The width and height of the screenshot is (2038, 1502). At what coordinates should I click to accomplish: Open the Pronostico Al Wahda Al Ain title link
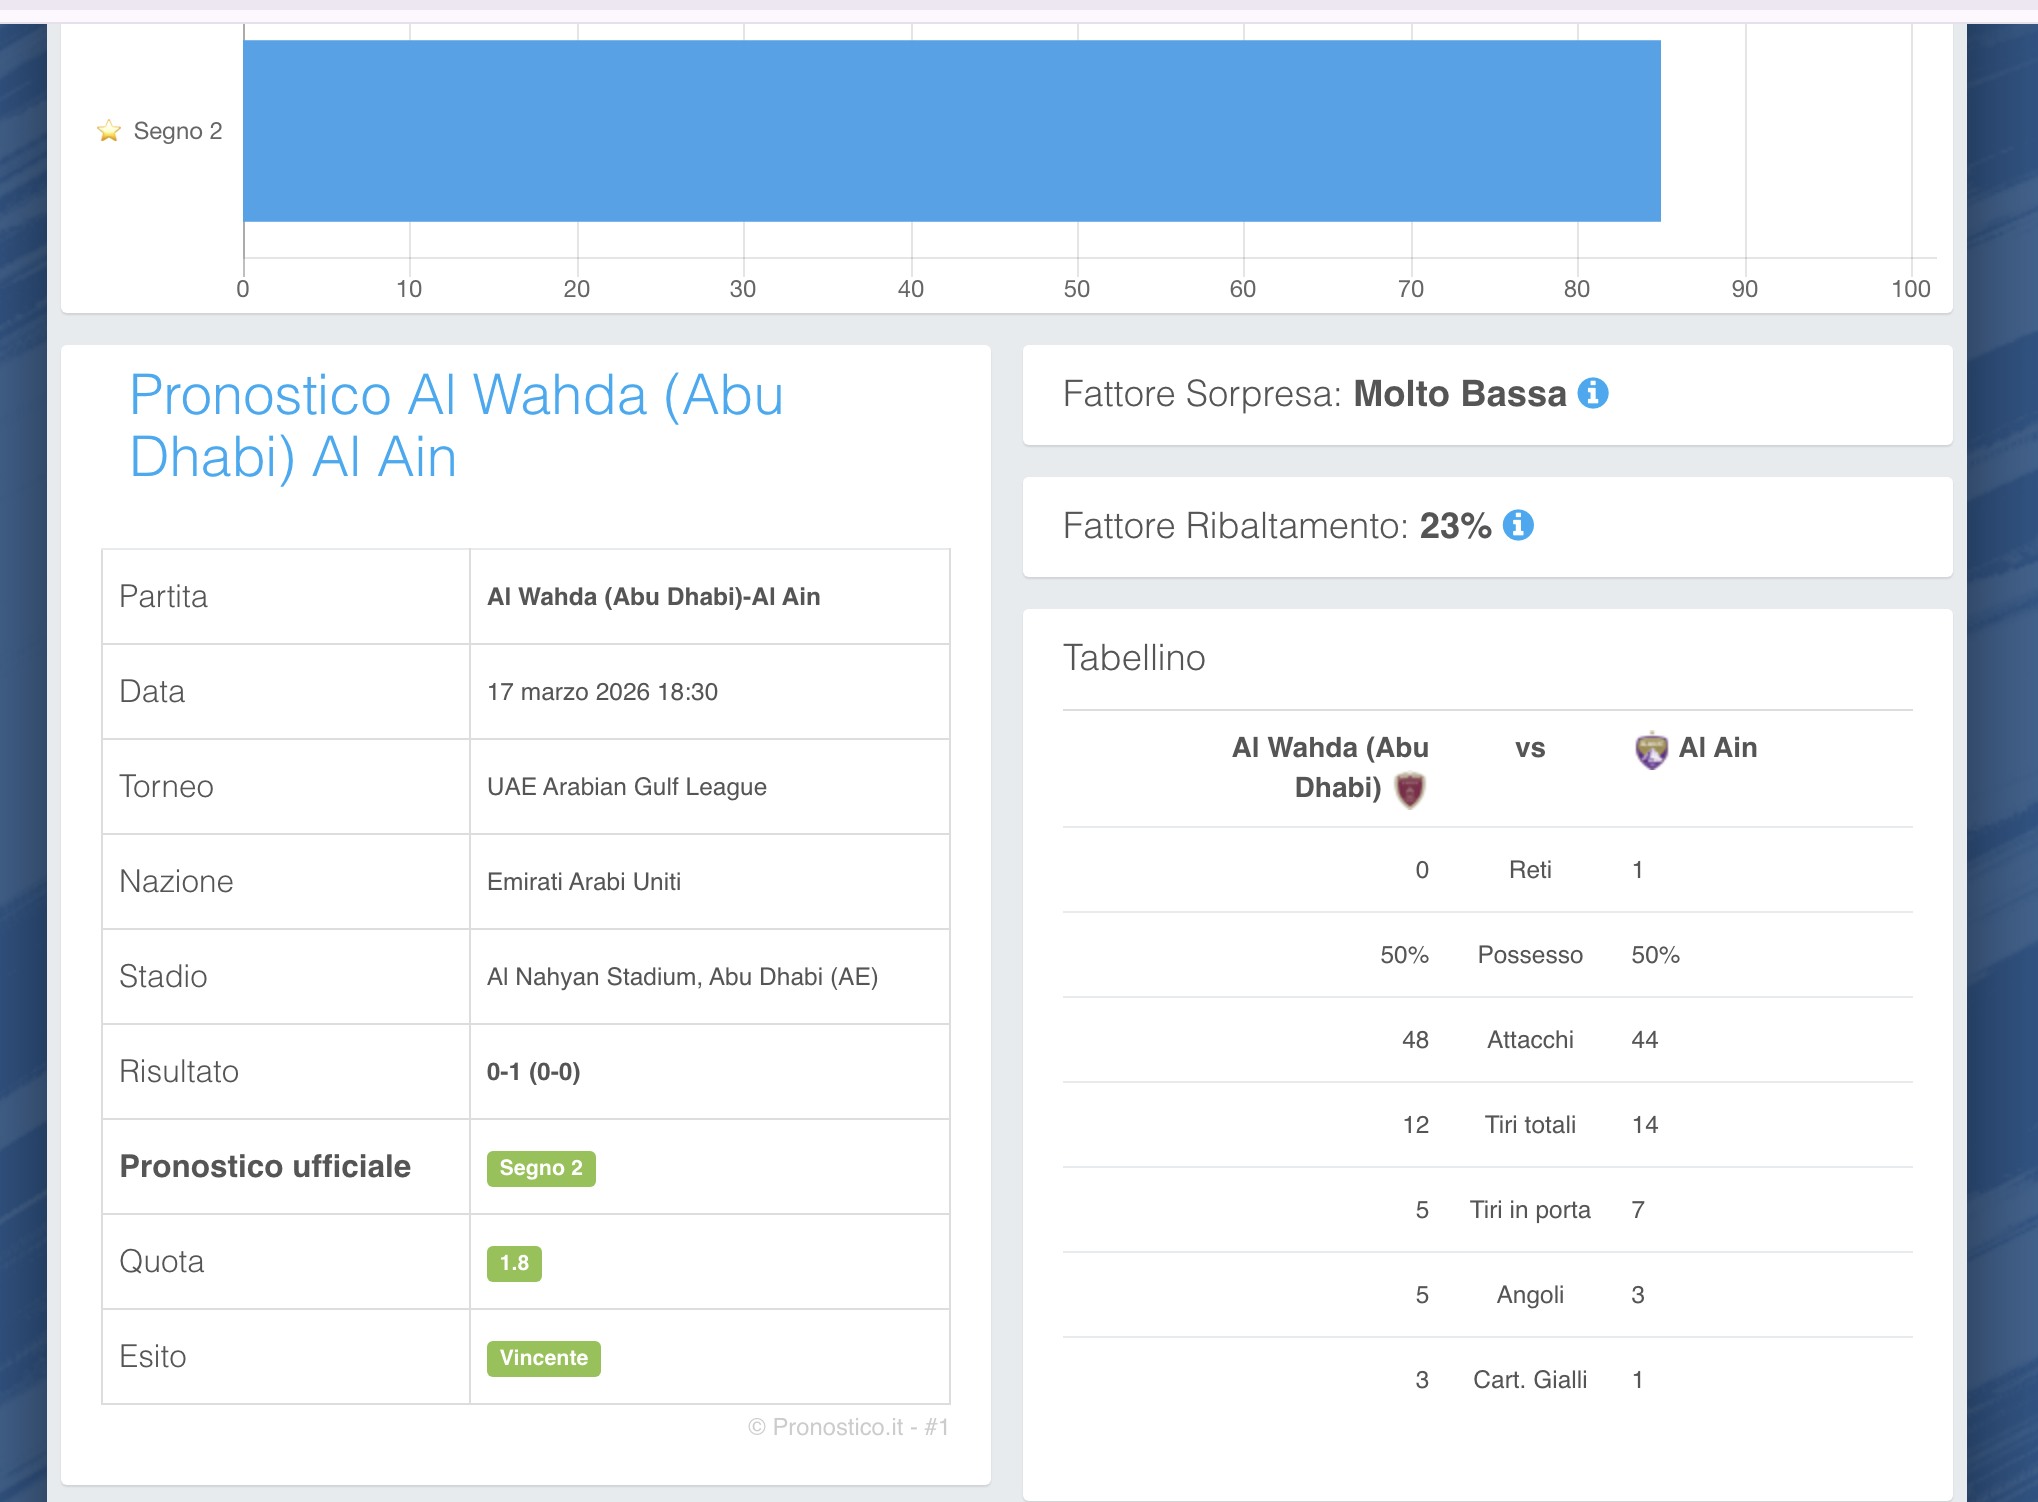click(x=456, y=425)
